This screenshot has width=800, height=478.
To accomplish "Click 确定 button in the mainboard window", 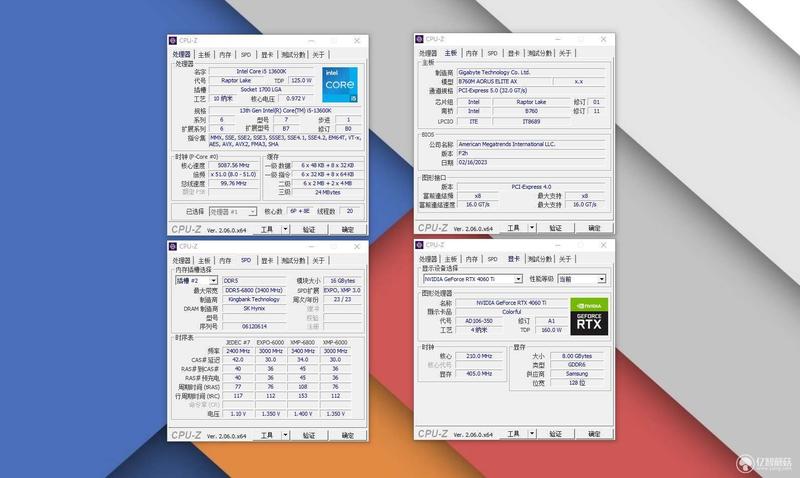I will click(x=594, y=228).
